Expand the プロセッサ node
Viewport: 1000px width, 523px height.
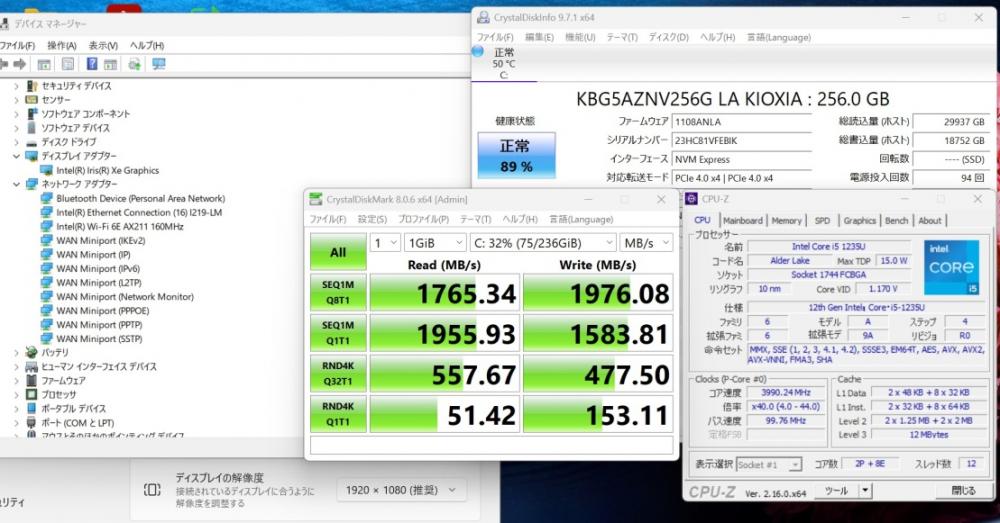(x=16, y=394)
